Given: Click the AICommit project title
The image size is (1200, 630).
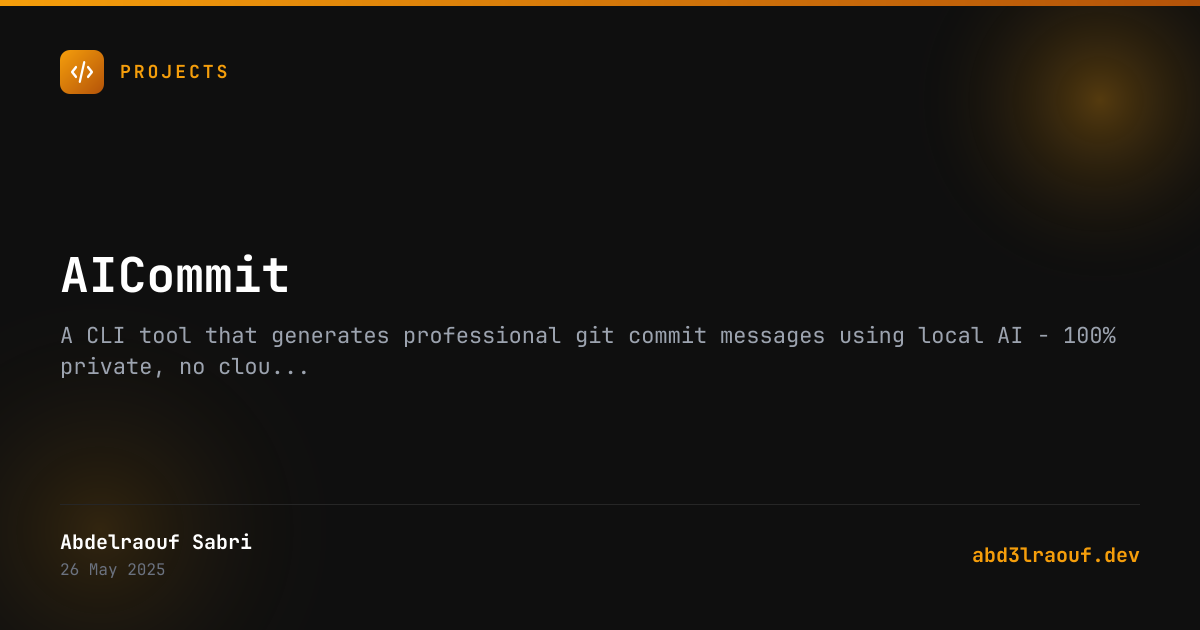Looking at the screenshot, I should coord(175,275).
